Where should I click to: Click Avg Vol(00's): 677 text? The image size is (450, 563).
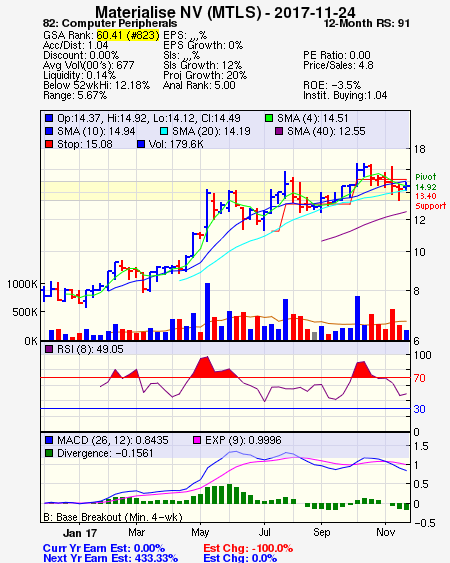(88, 65)
